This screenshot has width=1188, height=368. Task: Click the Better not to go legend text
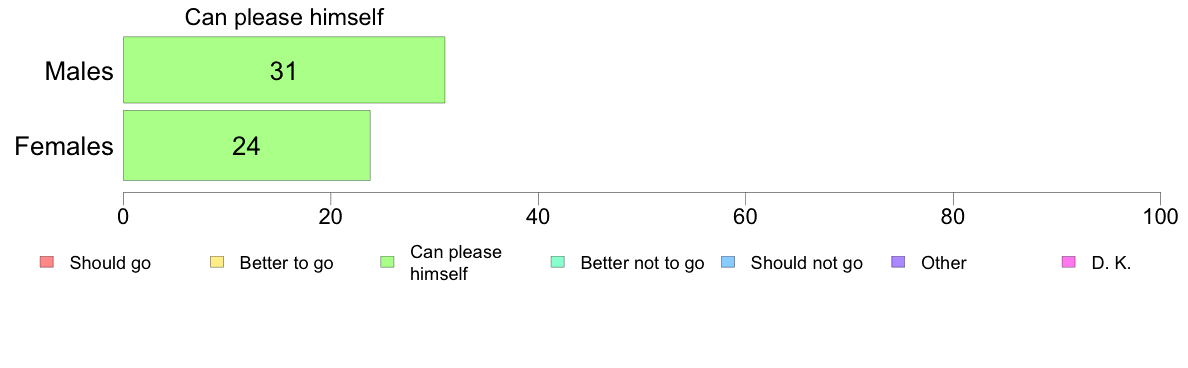[642, 264]
